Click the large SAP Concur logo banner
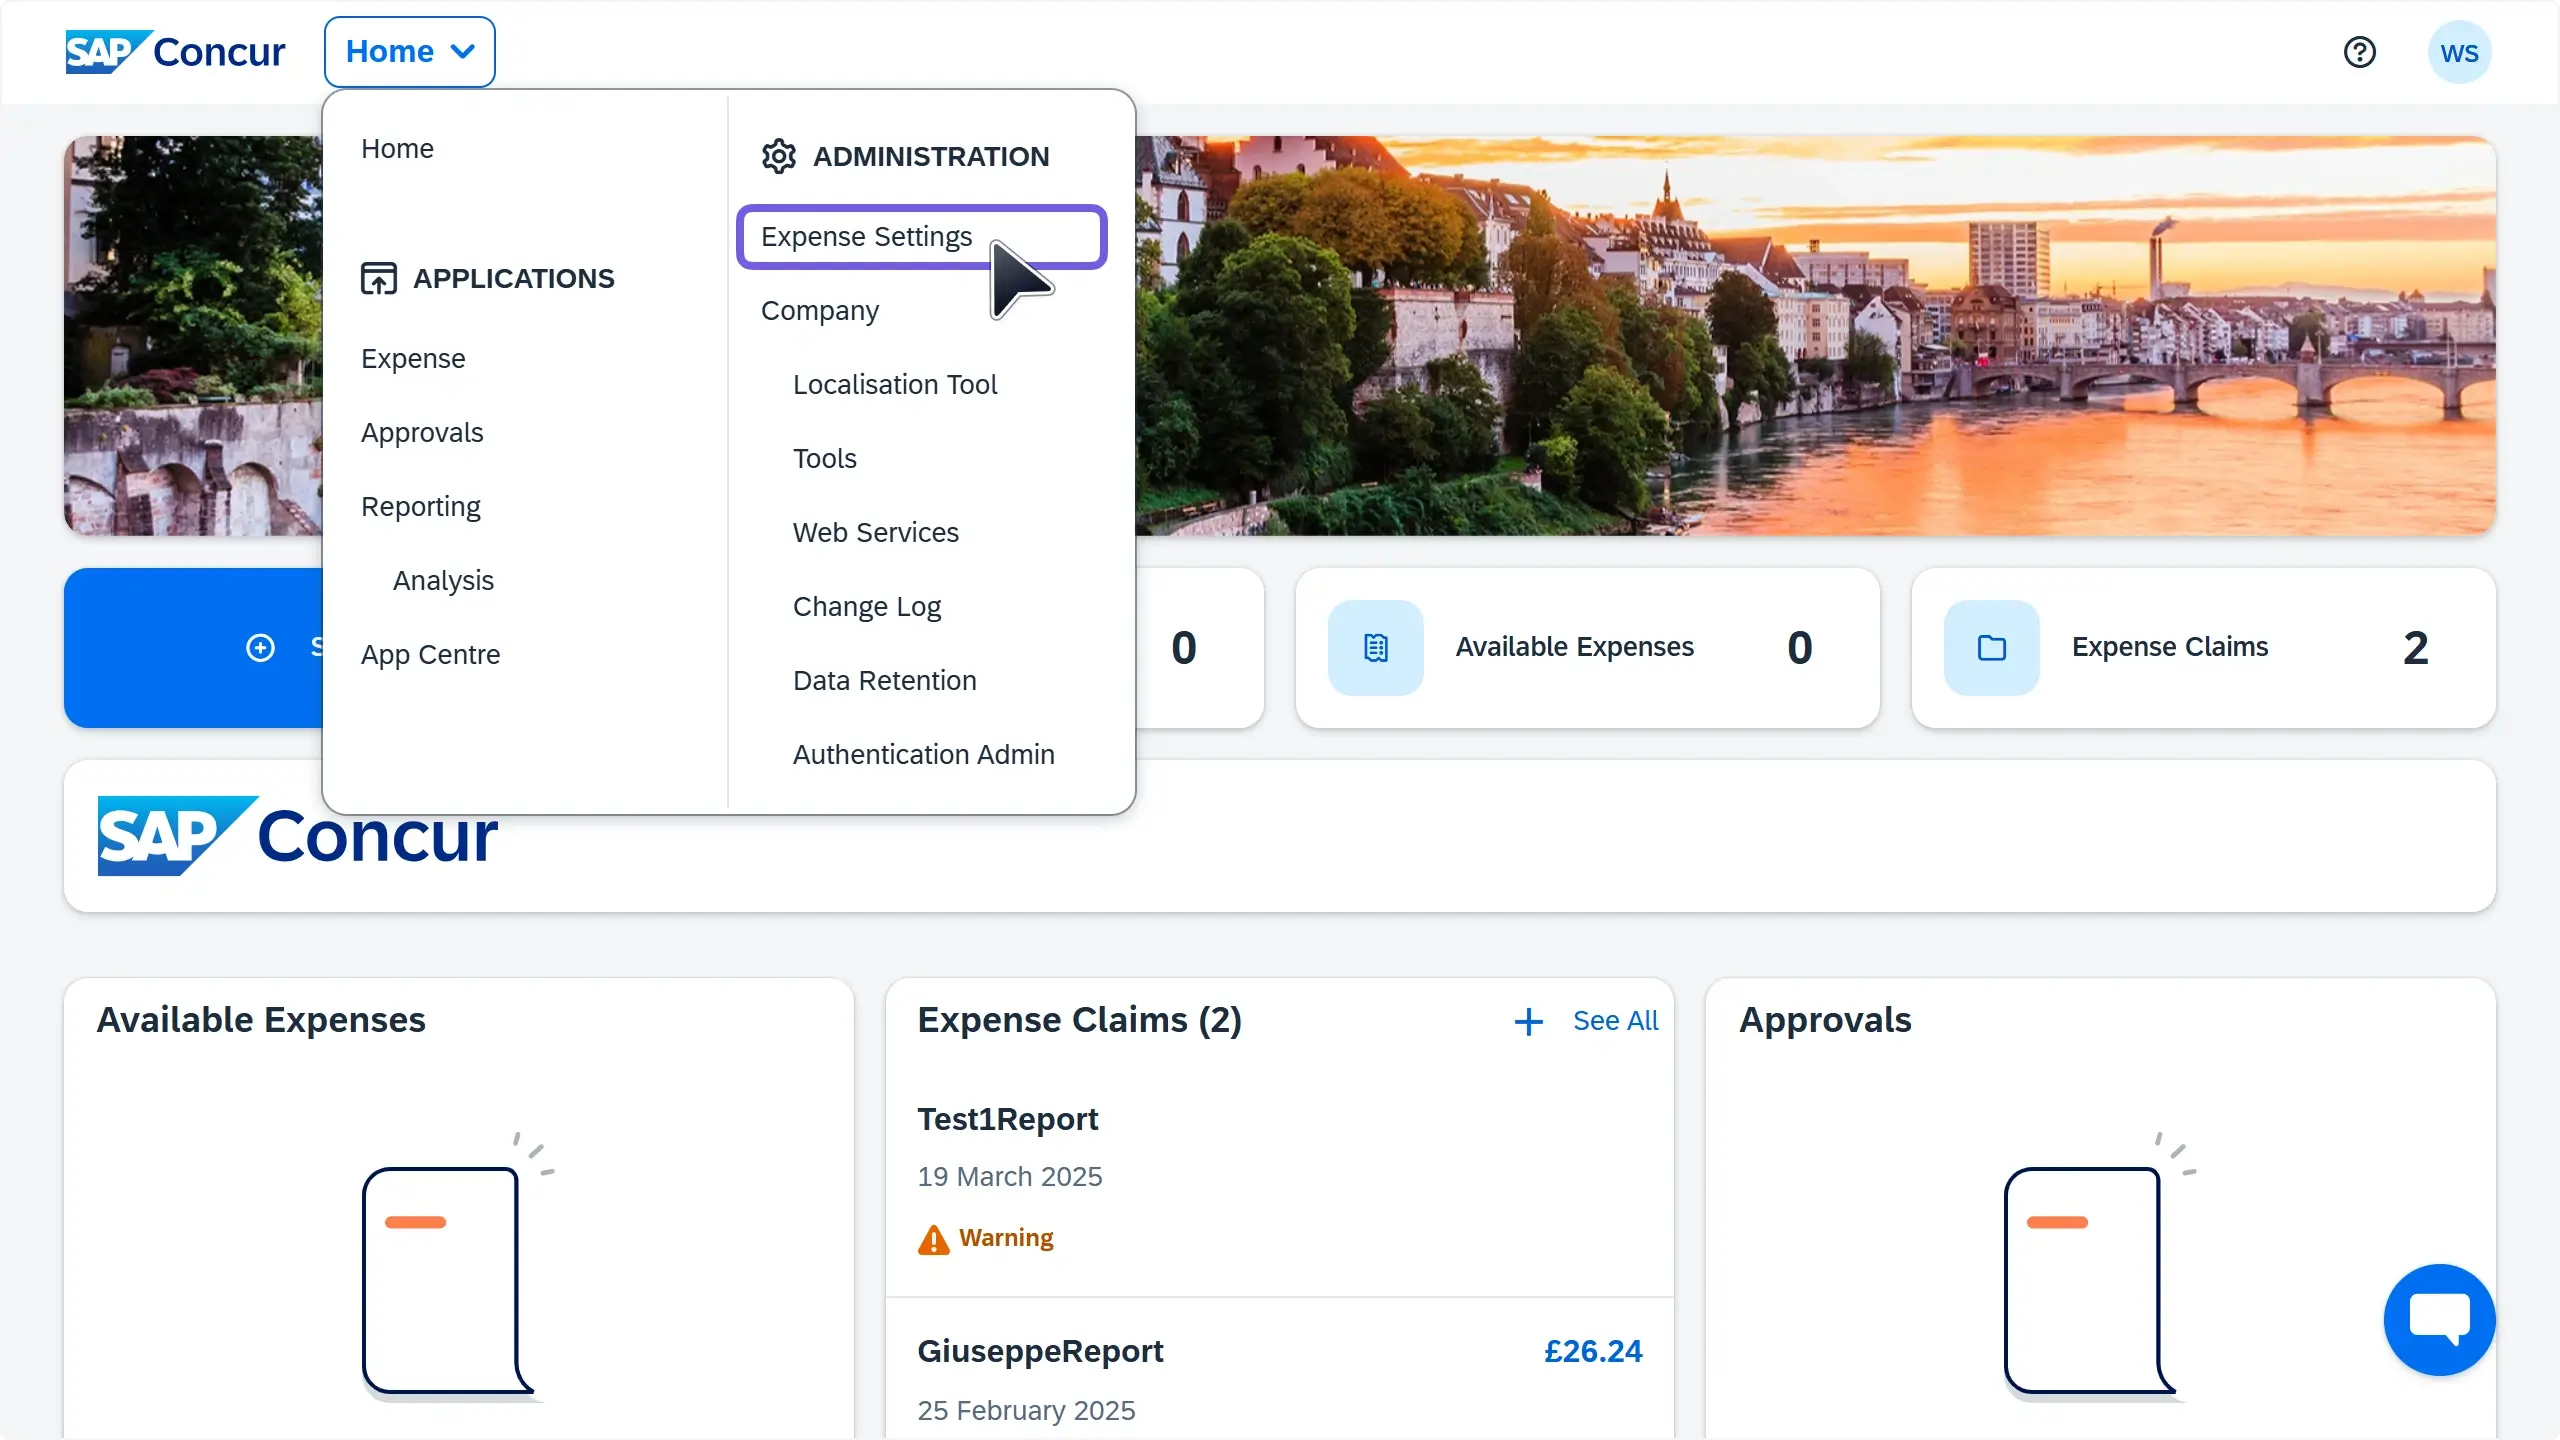 [298, 837]
